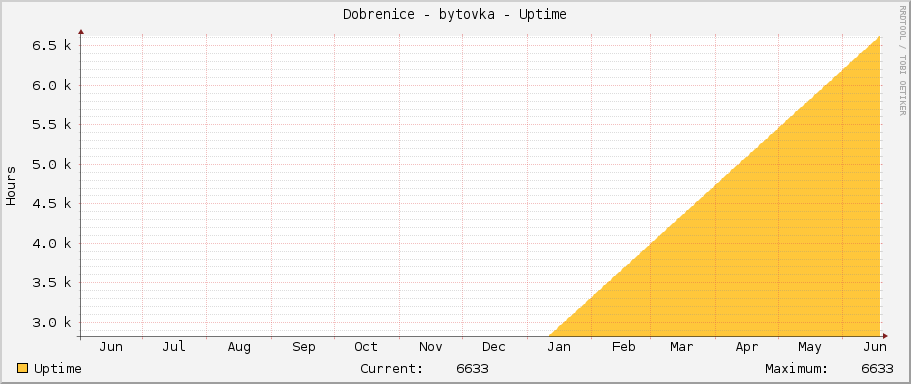Click the '4.0 k' axis value
The height and width of the screenshot is (384, 911).
click(x=51, y=243)
